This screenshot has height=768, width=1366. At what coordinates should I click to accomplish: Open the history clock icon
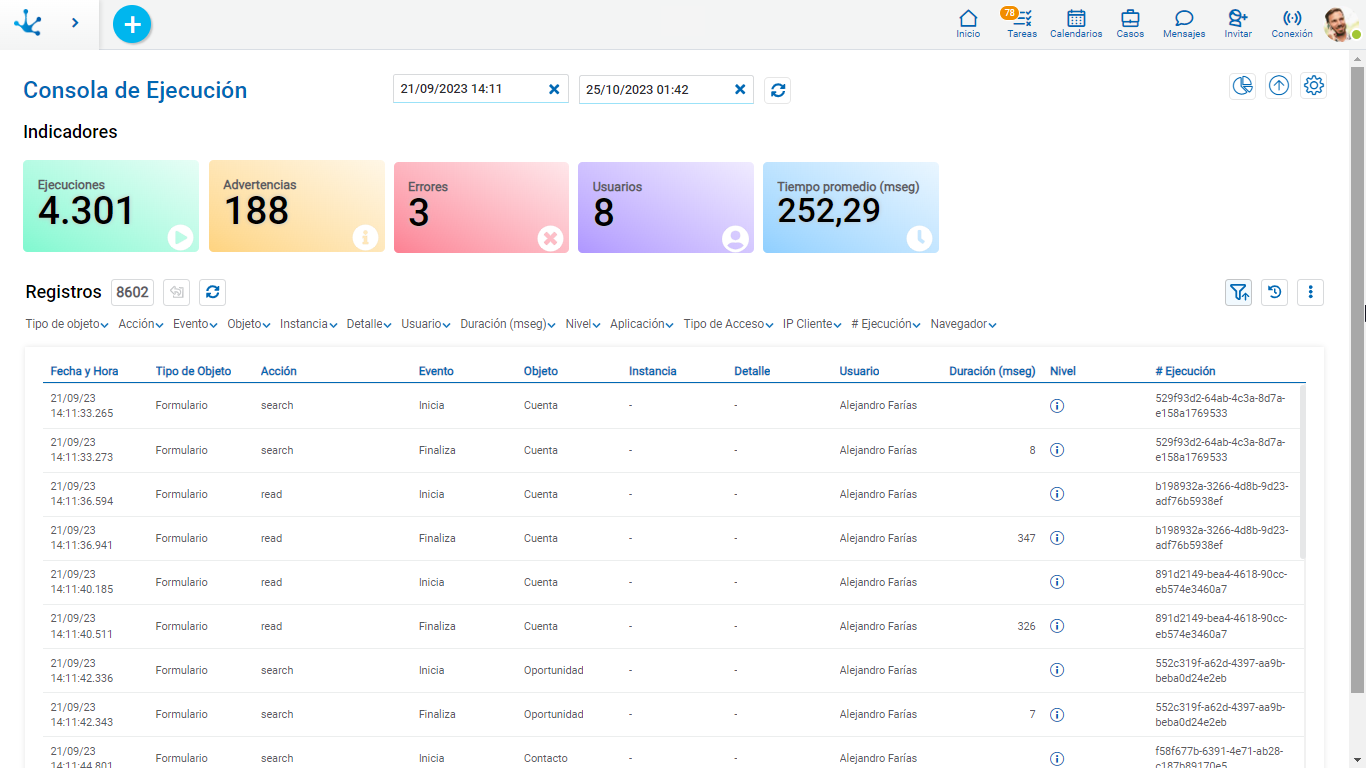pos(1274,292)
